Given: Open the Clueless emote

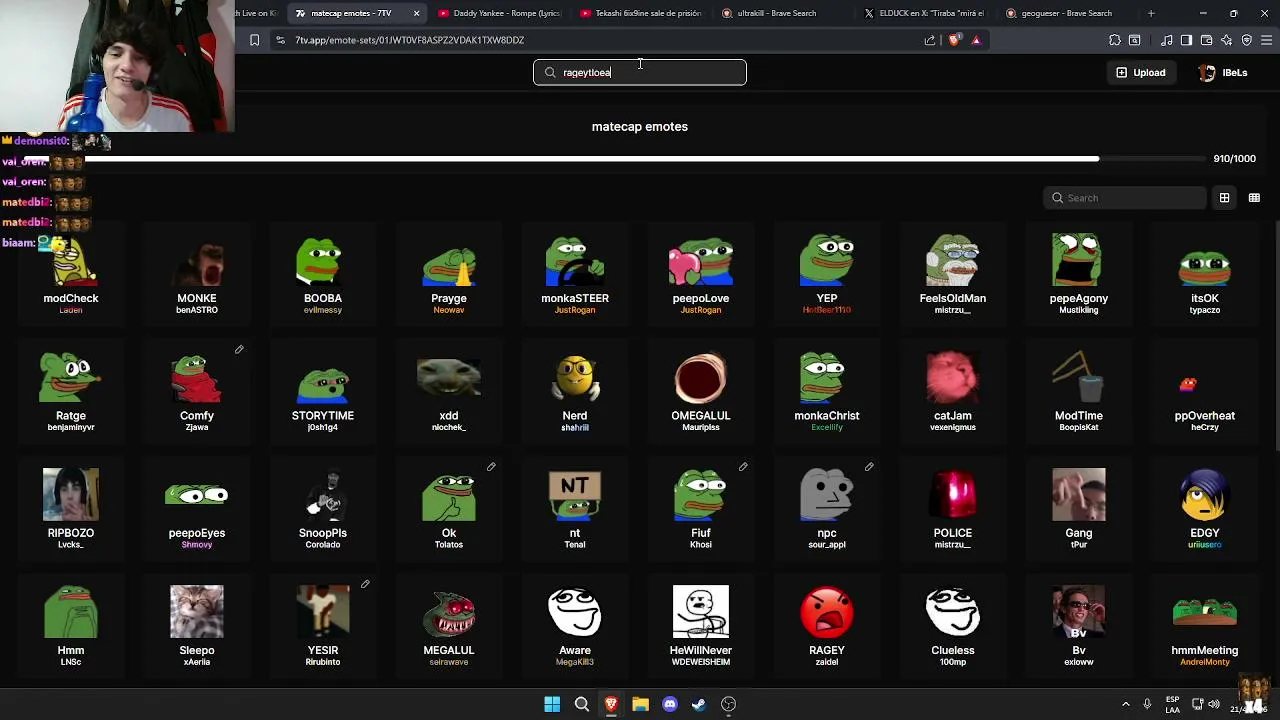Looking at the screenshot, I should click(953, 627).
